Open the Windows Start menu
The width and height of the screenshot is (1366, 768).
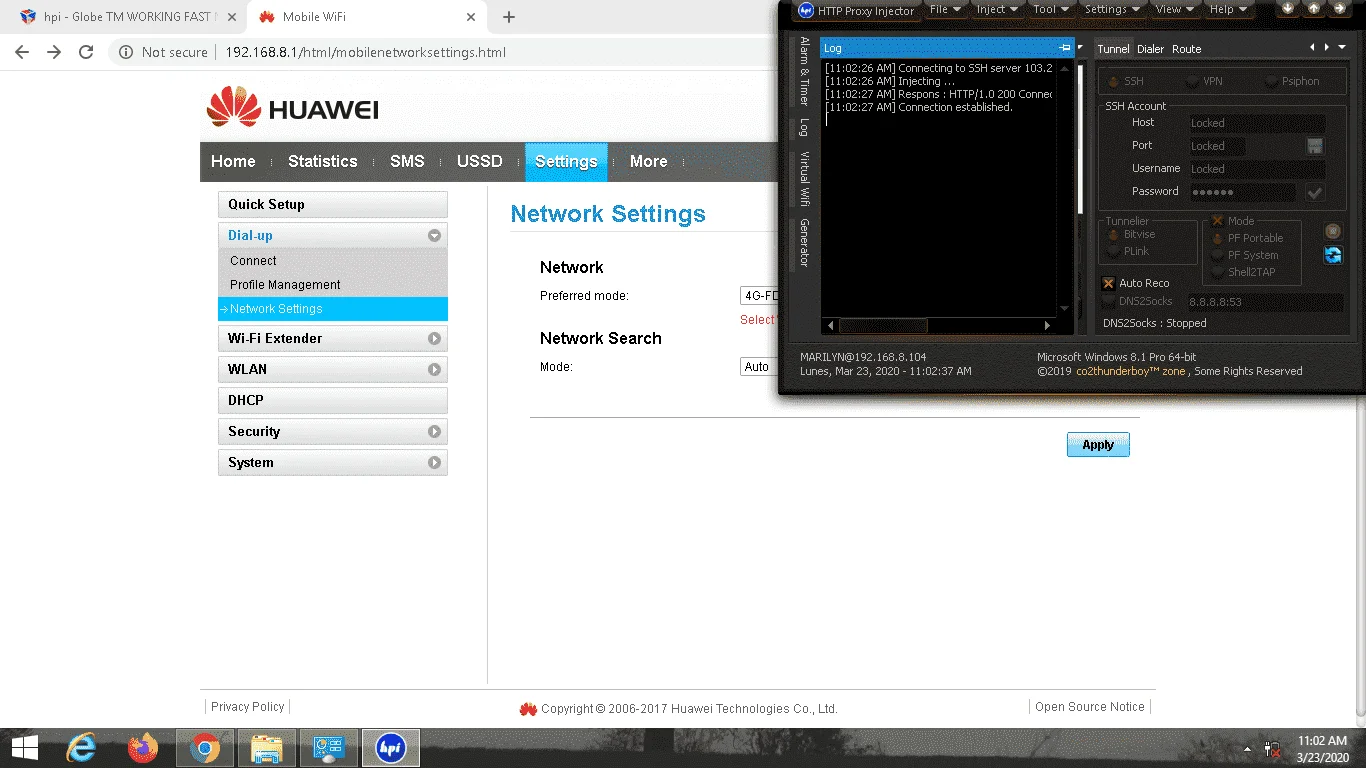(x=24, y=748)
